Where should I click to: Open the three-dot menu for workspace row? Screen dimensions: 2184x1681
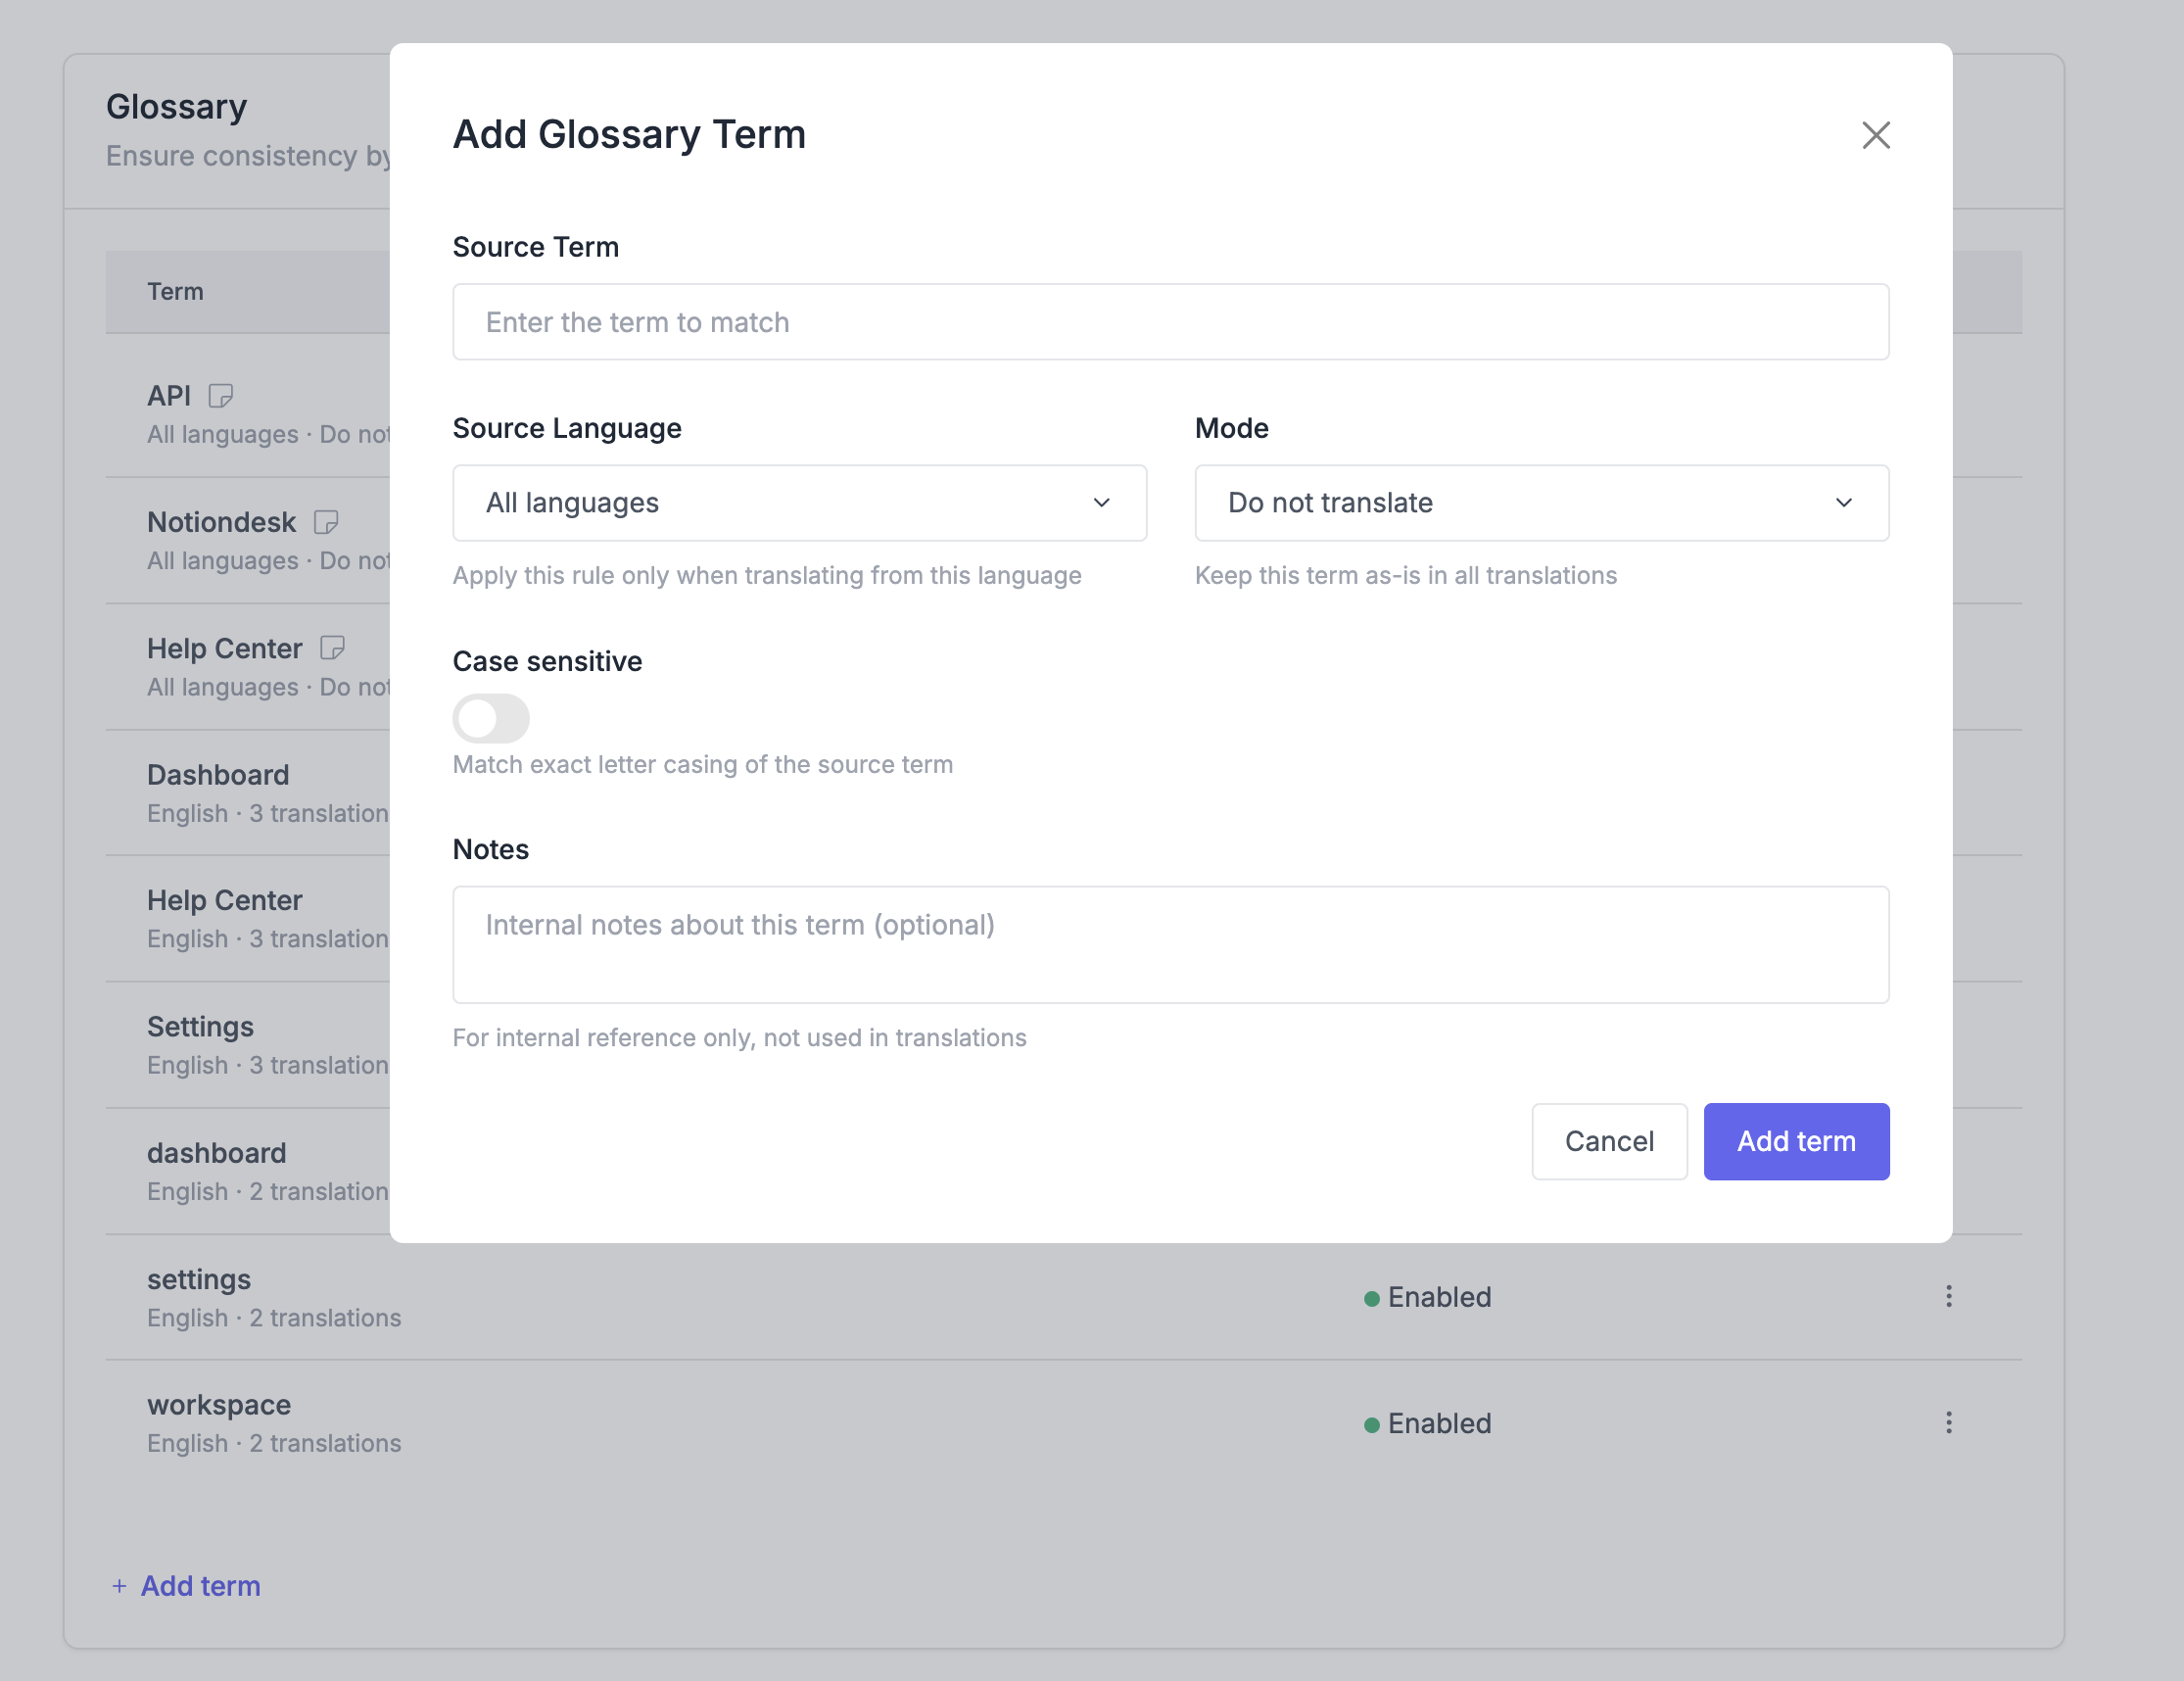(x=1948, y=1423)
